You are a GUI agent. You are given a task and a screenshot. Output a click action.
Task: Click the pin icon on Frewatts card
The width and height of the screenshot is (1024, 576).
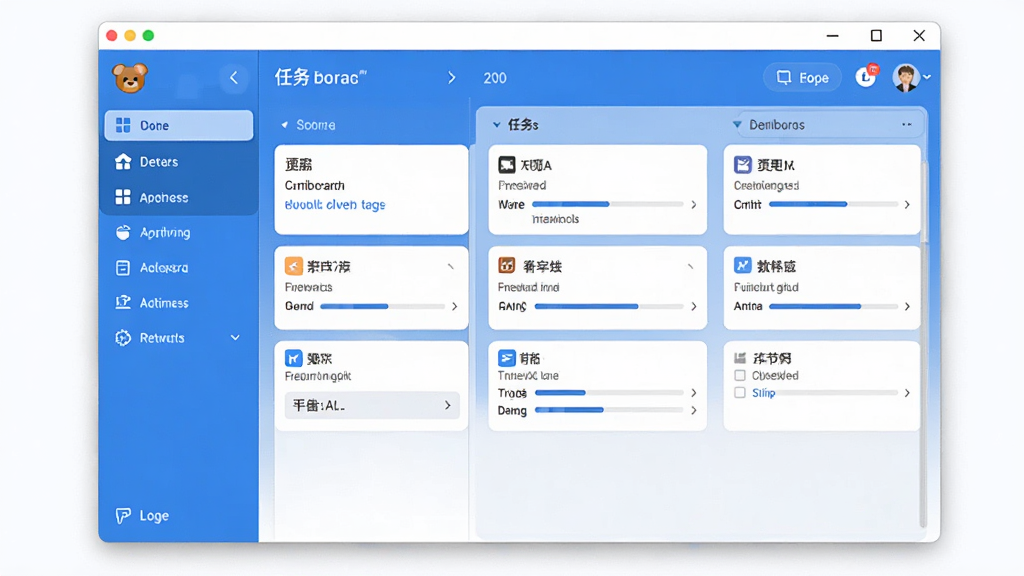pyautogui.click(x=451, y=266)
